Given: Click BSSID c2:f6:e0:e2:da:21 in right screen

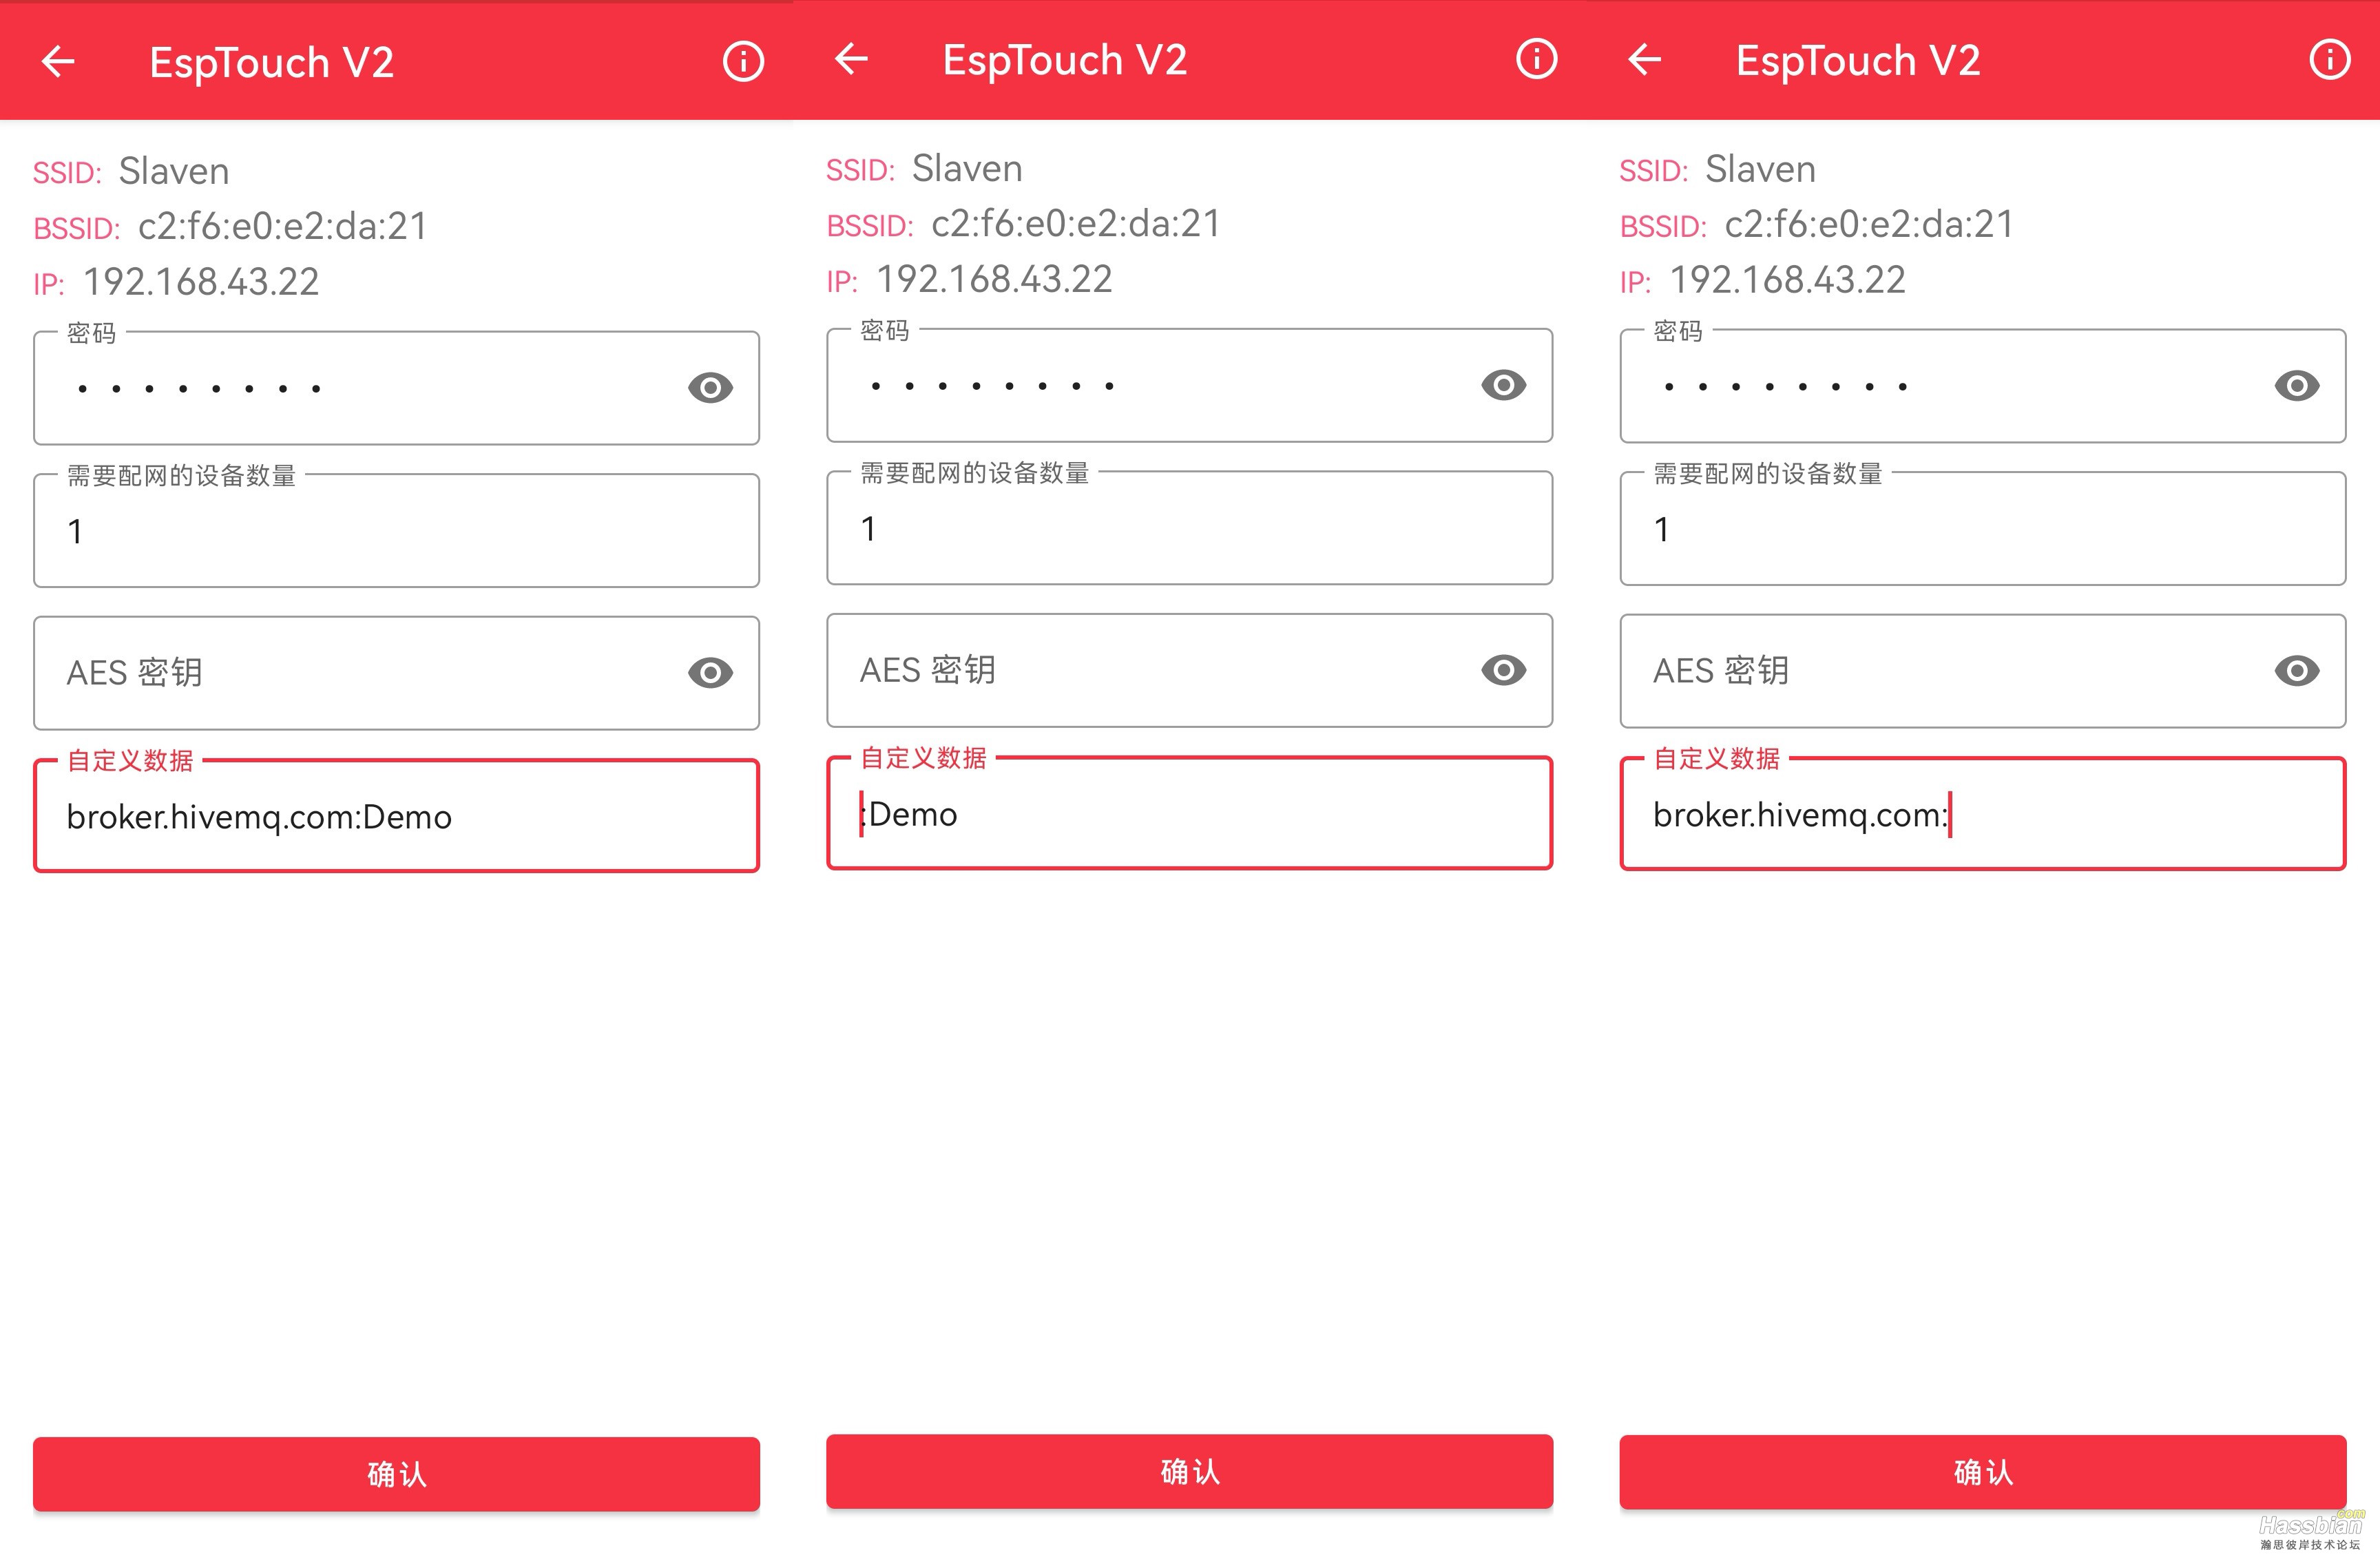Looking at the screenshot, I should 1869,225.
